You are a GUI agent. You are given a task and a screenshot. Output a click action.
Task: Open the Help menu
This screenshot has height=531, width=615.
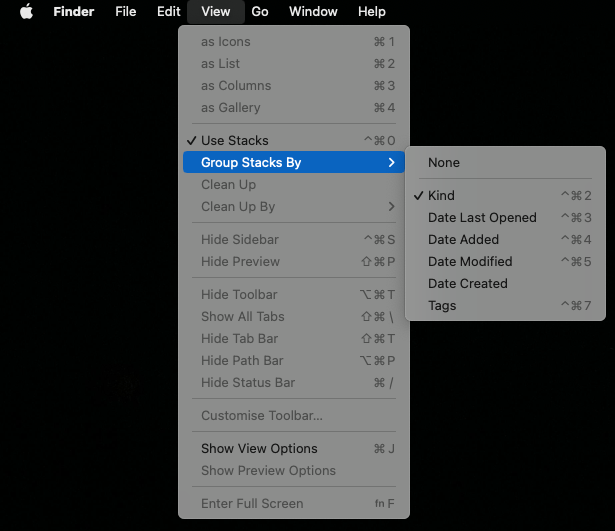371,12
